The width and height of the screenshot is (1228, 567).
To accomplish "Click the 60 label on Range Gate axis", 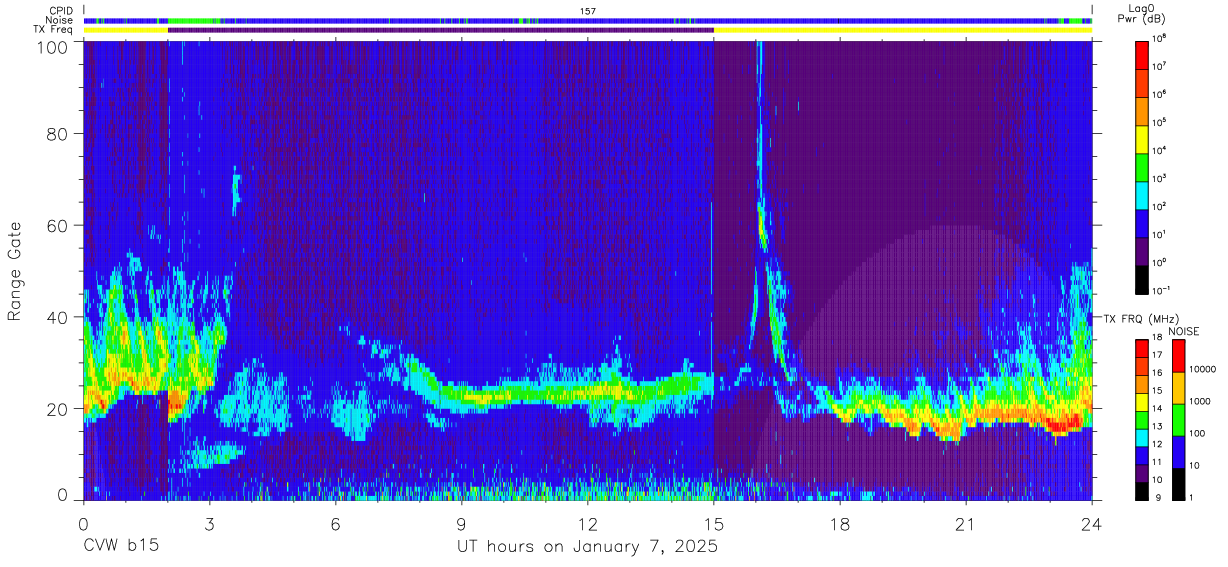I will pos(59,226).
